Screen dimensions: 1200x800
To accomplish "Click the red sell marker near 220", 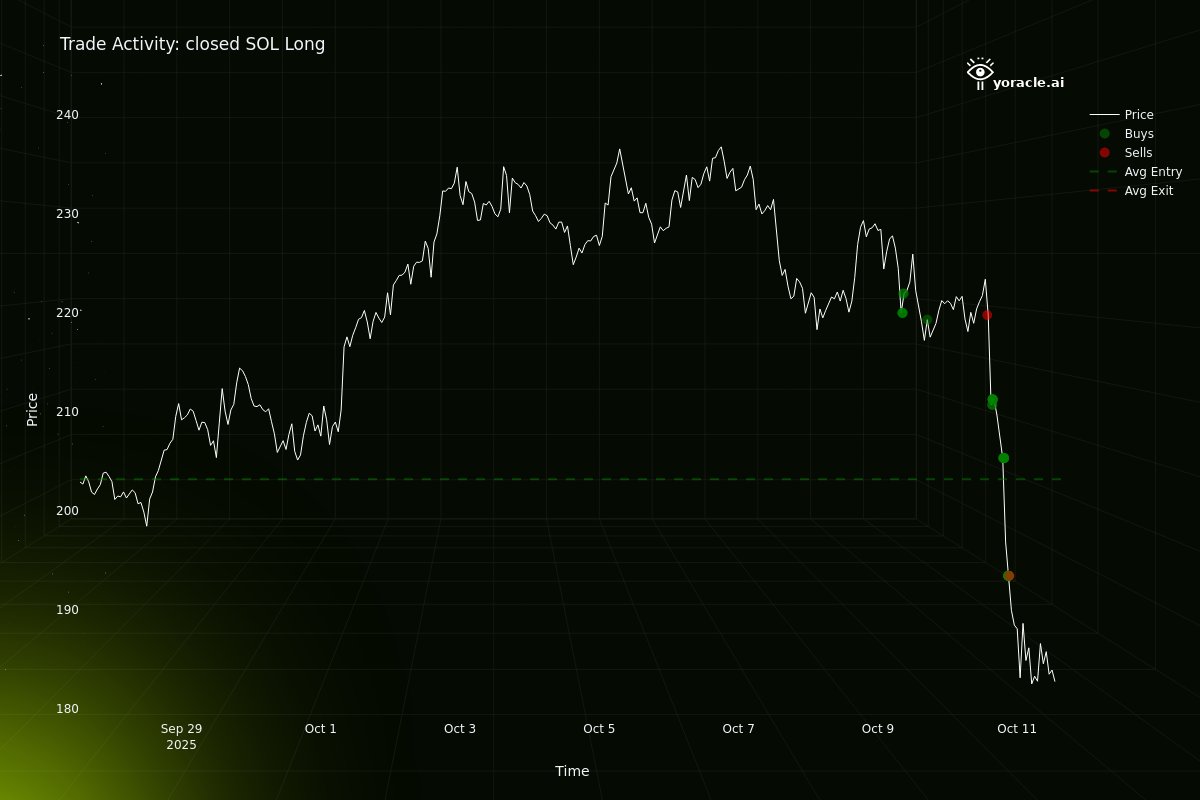I will (x=987, y=315).
